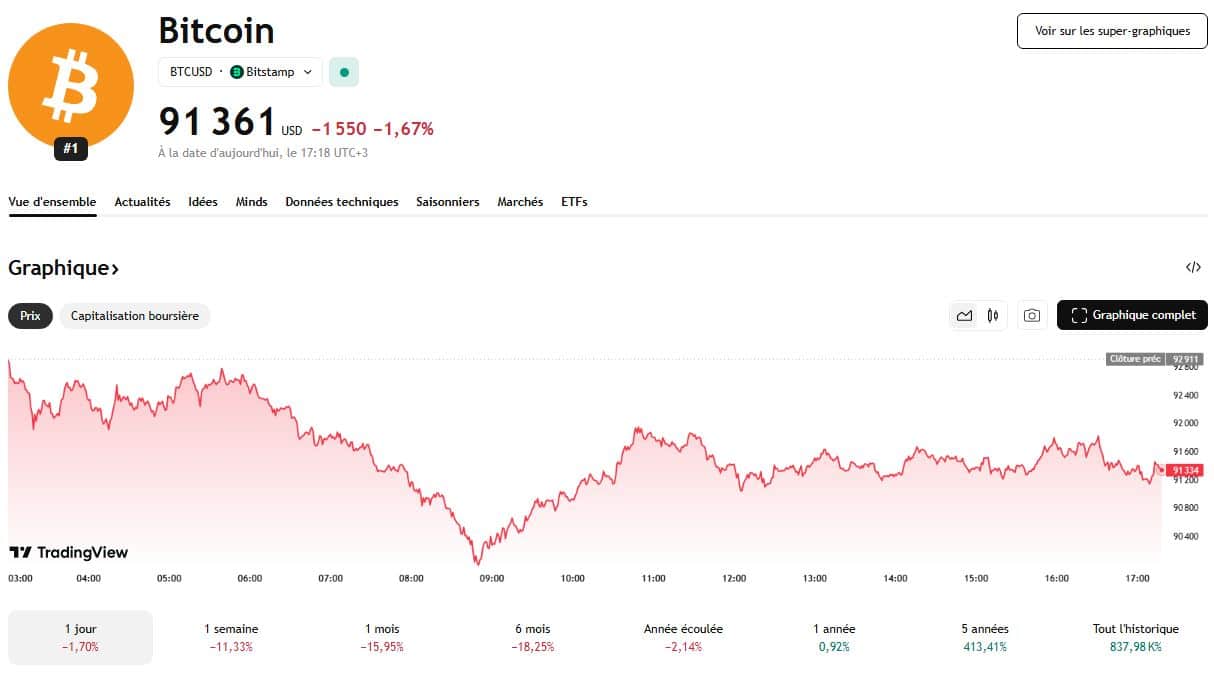Click the orange Bitcoin logo

tap(71, 86)
